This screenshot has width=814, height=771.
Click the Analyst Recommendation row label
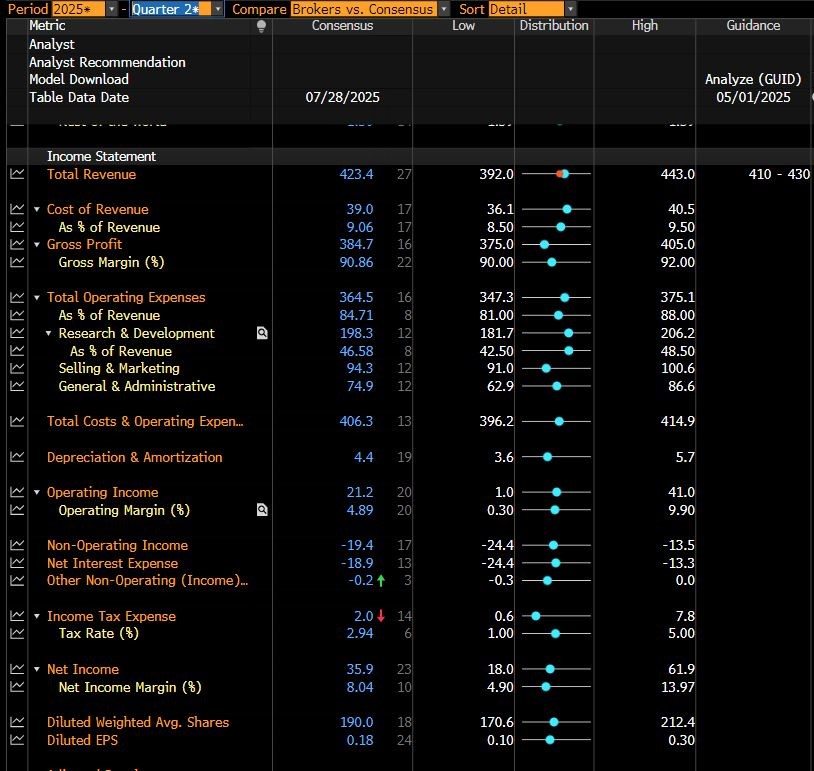[107, 62]
